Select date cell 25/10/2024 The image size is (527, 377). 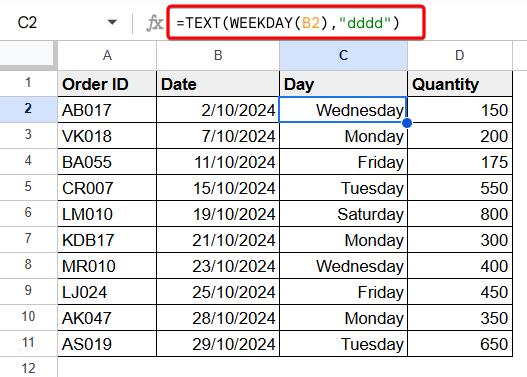coord(218,292)
